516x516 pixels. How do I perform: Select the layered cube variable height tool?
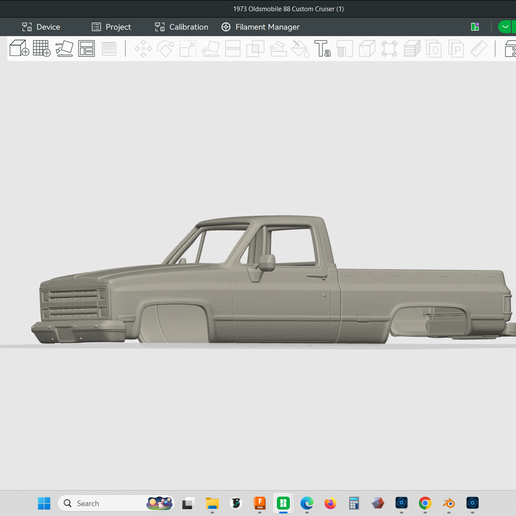[x=412, y=49]
